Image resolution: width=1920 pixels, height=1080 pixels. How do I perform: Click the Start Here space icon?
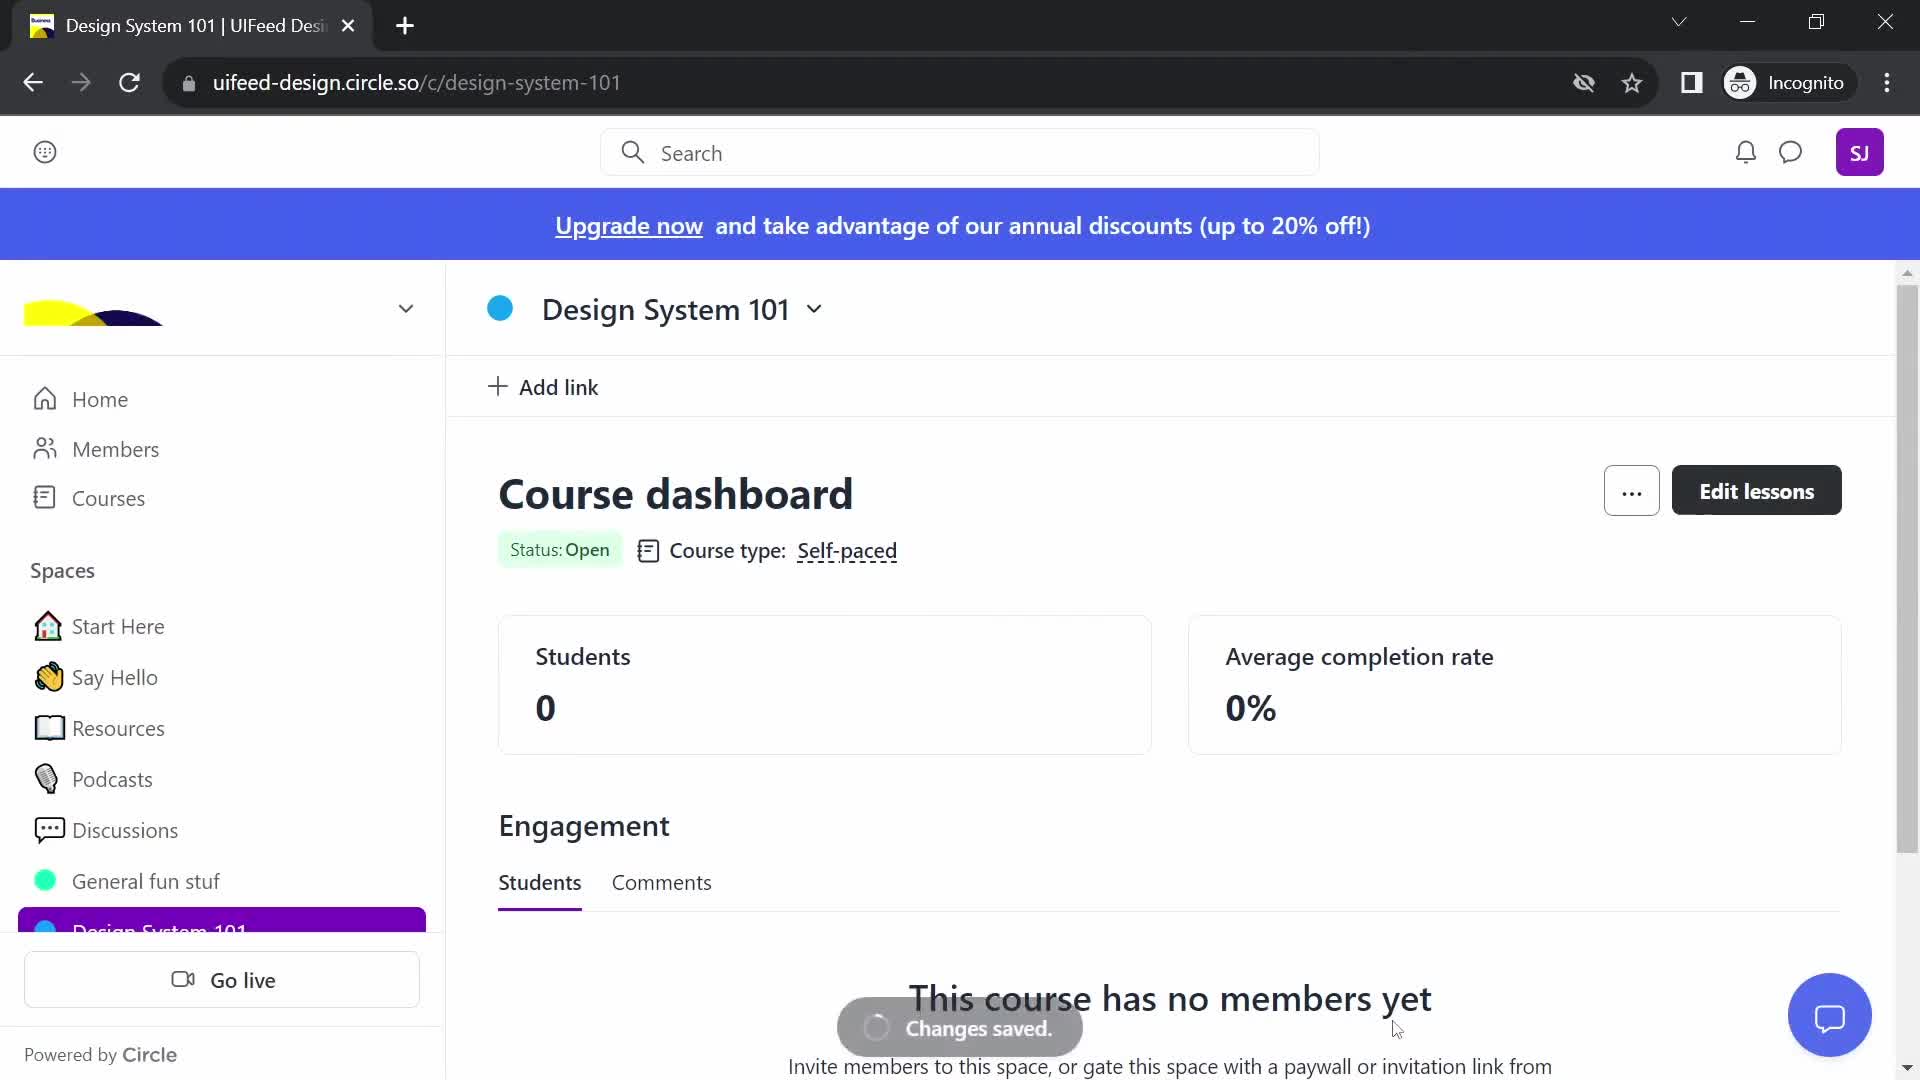coord(46,626)
